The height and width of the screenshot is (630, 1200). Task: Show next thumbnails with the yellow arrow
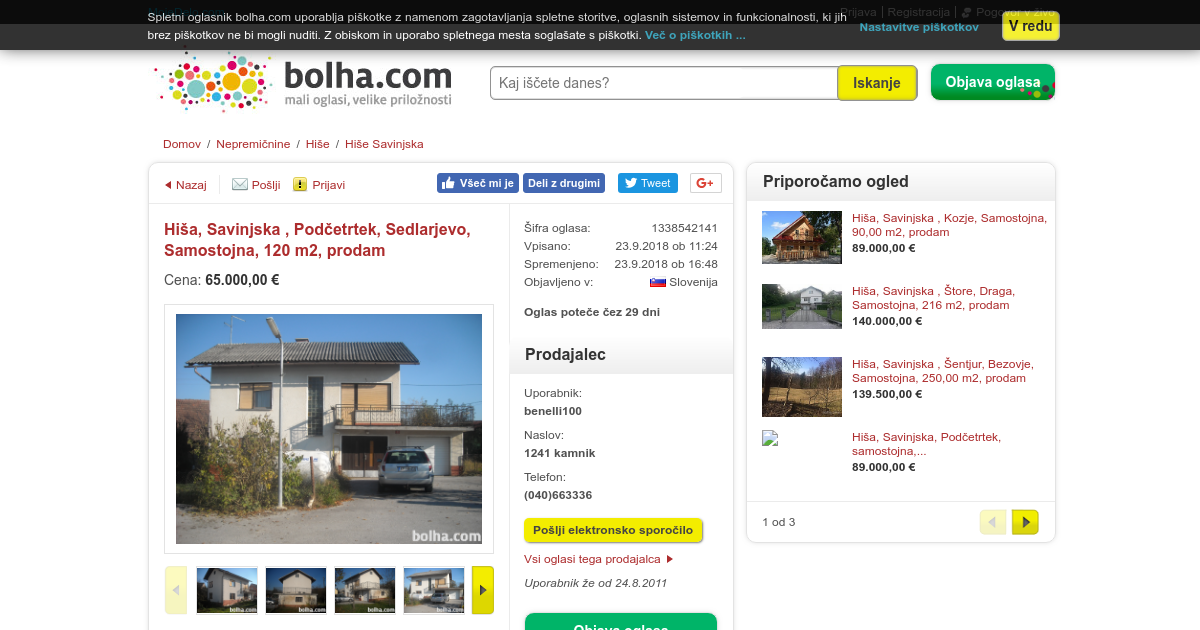point(483,590)
